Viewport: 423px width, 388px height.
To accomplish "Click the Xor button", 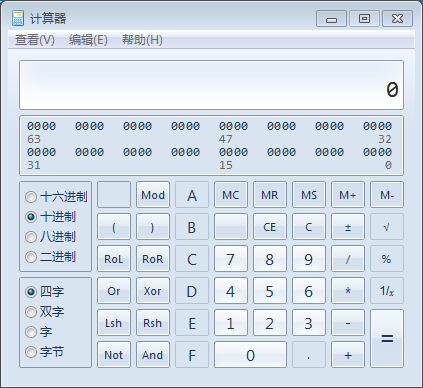I will tap(153, 291).
